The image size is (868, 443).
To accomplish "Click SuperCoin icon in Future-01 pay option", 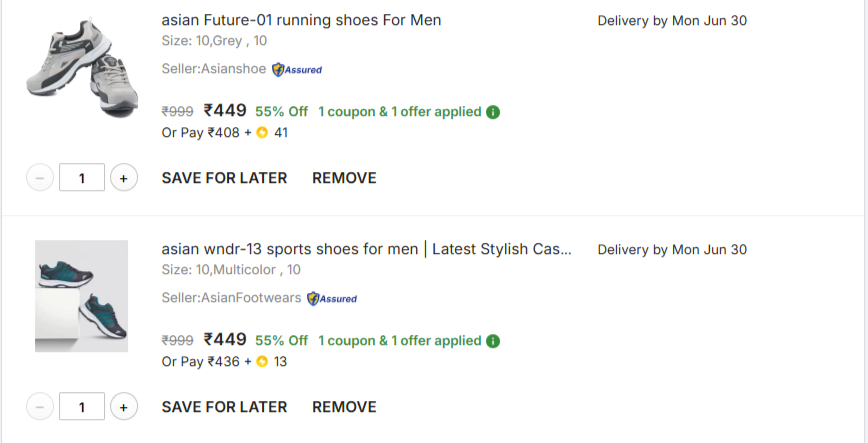I will click(262, 133).
